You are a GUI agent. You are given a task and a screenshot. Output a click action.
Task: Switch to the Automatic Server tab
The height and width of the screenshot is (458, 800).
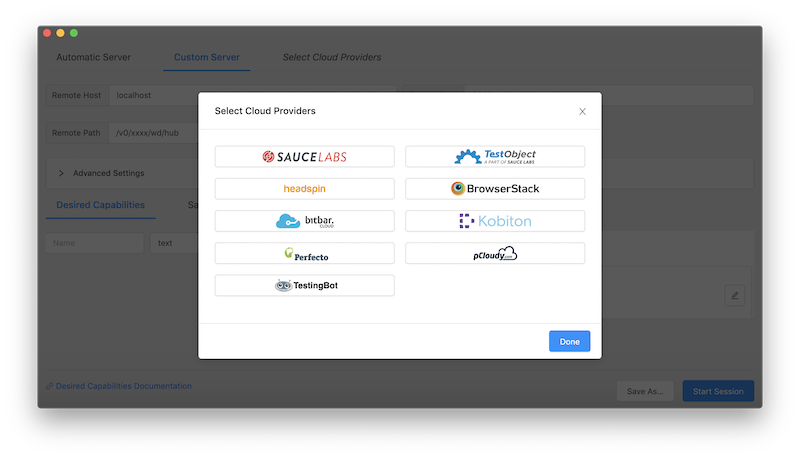coord(93,57)
